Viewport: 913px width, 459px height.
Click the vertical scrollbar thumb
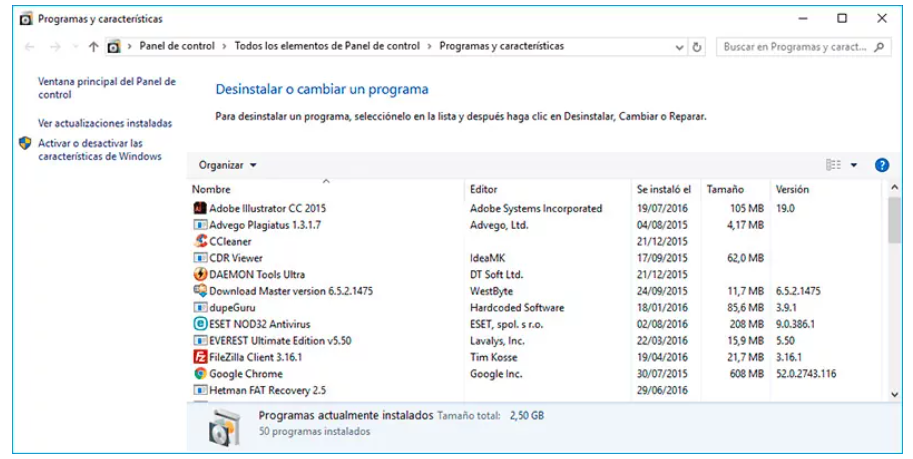[894, 220]
